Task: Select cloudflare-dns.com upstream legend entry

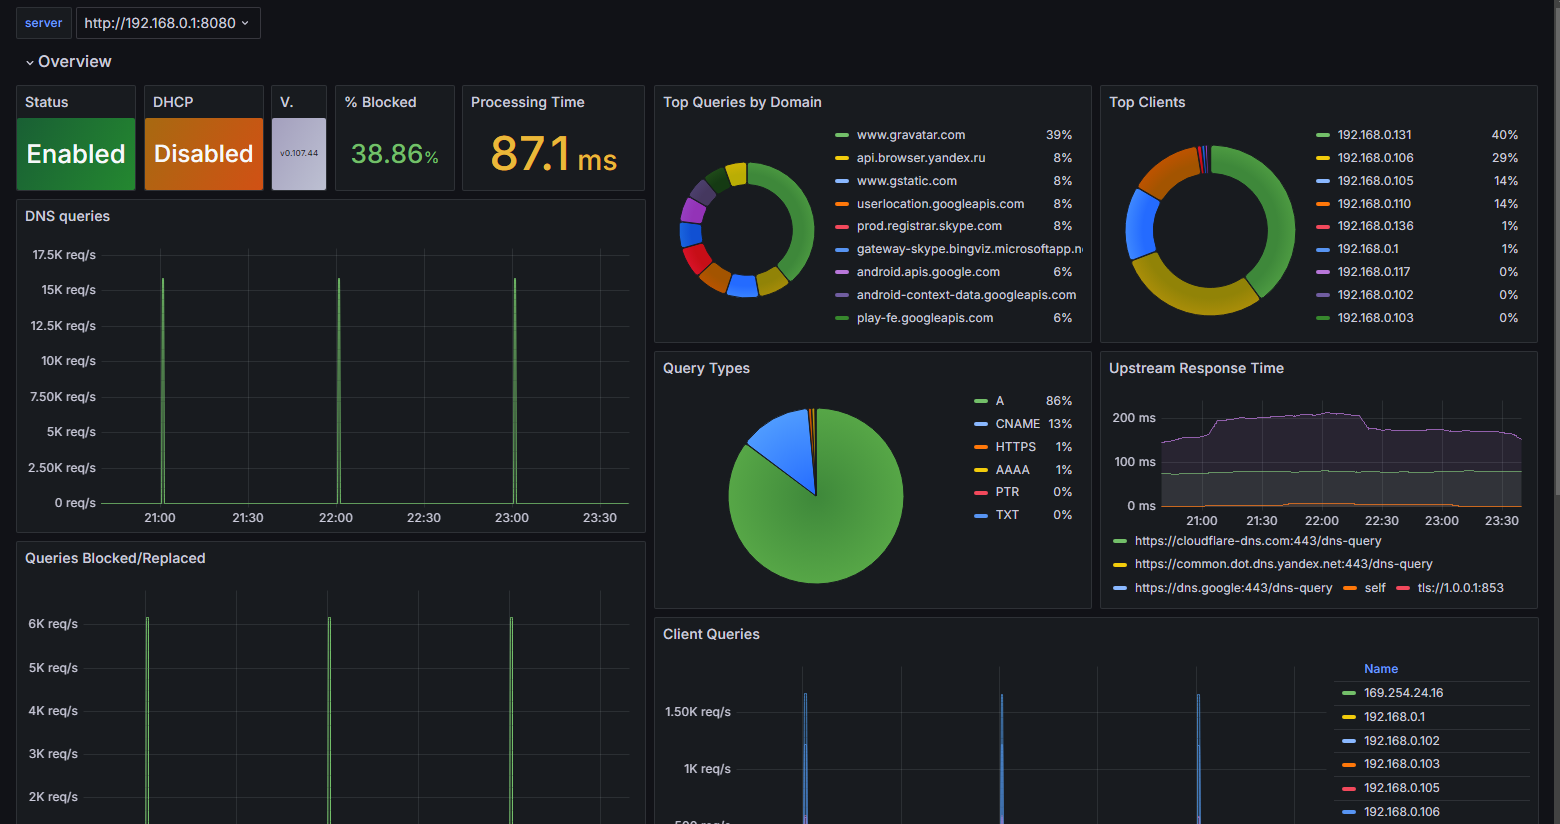Action: tap(1257, 541)
